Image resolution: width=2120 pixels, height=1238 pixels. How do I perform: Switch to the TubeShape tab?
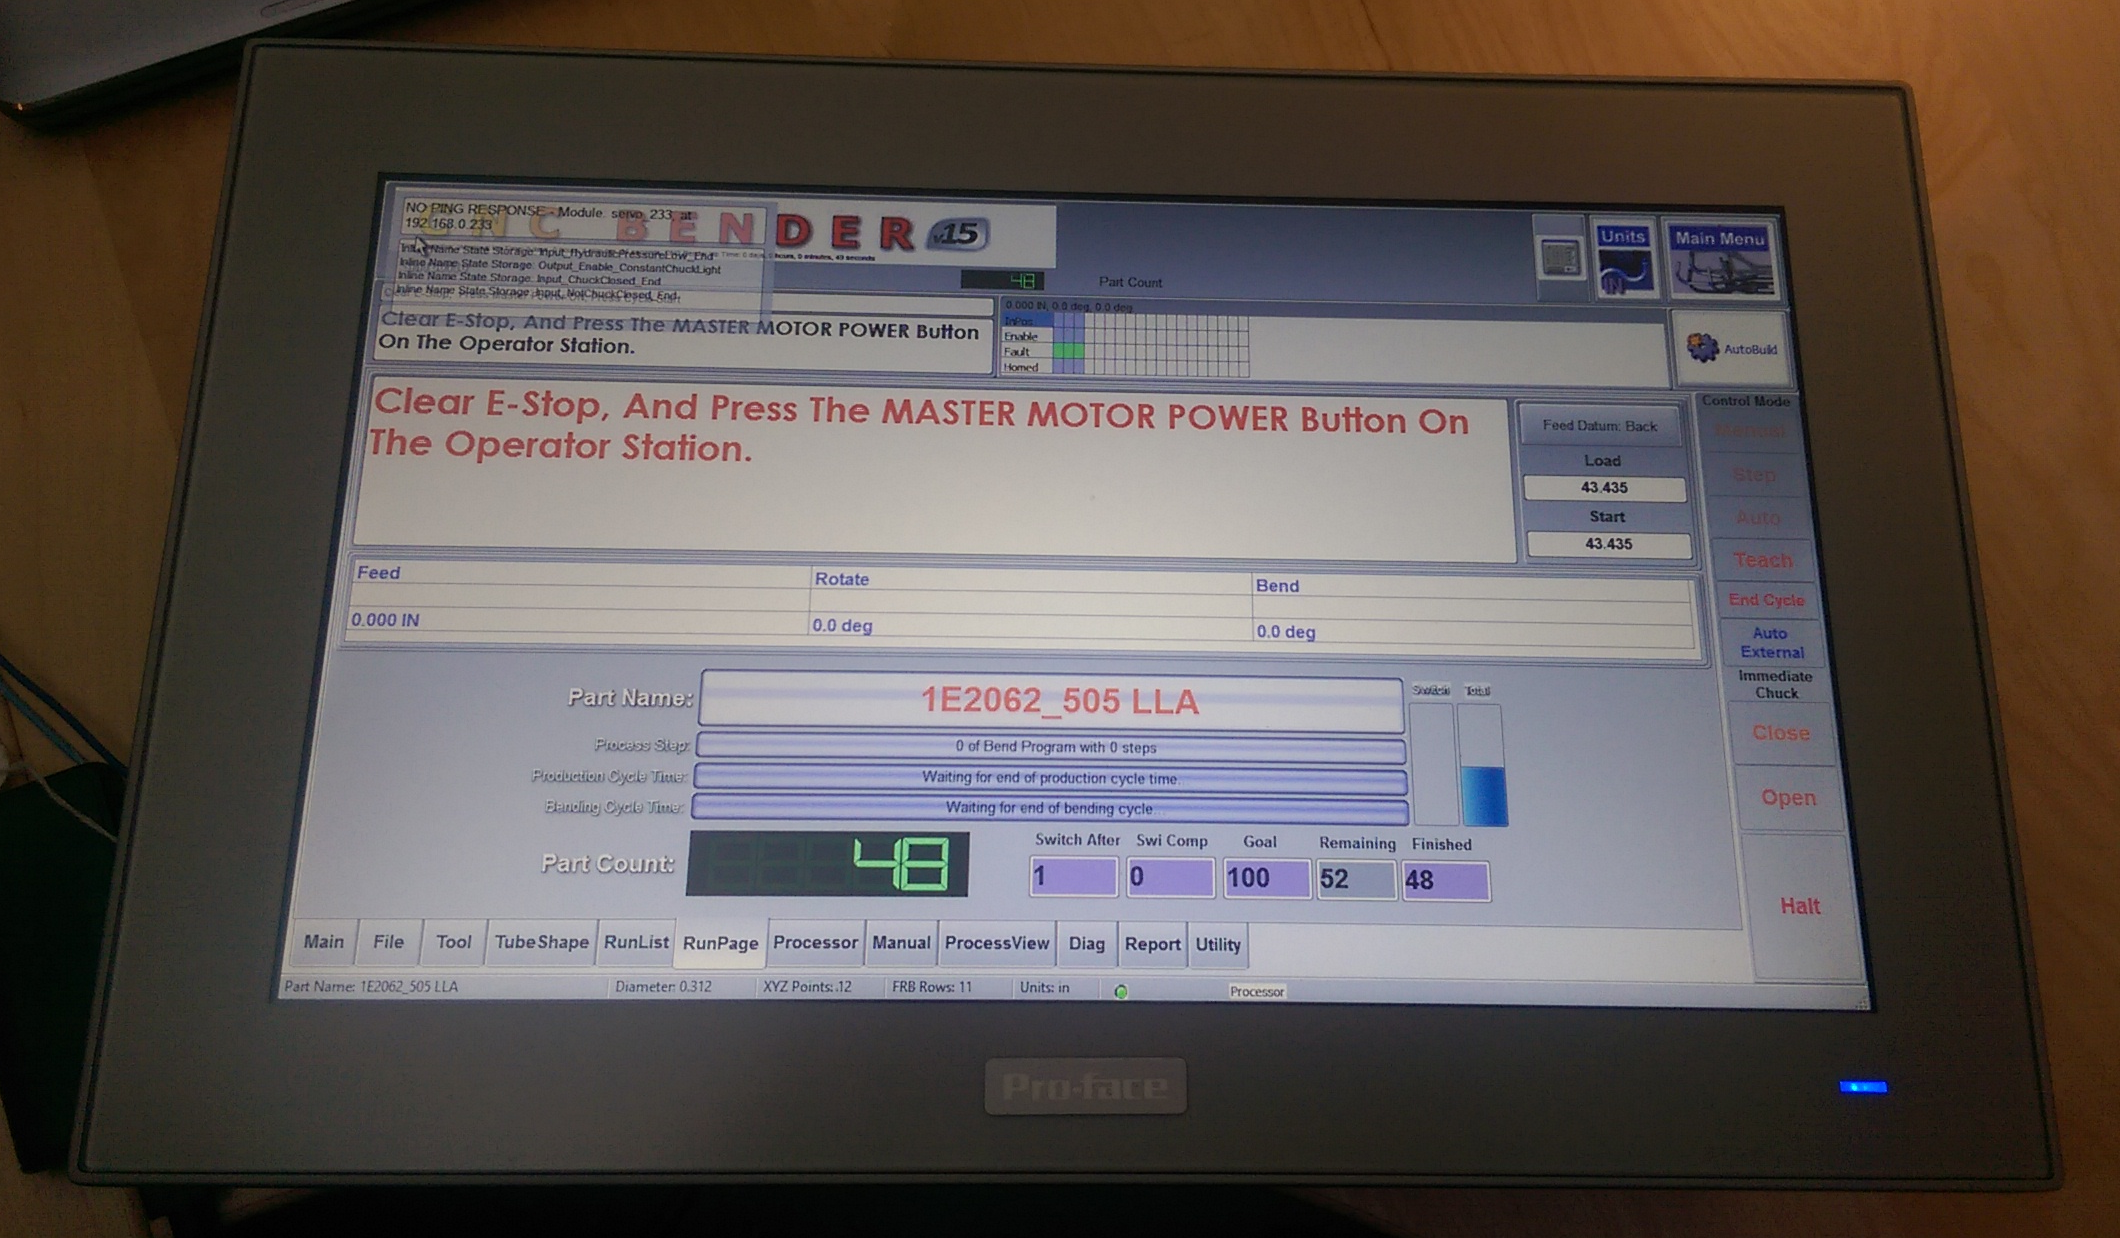pos(541,942)
